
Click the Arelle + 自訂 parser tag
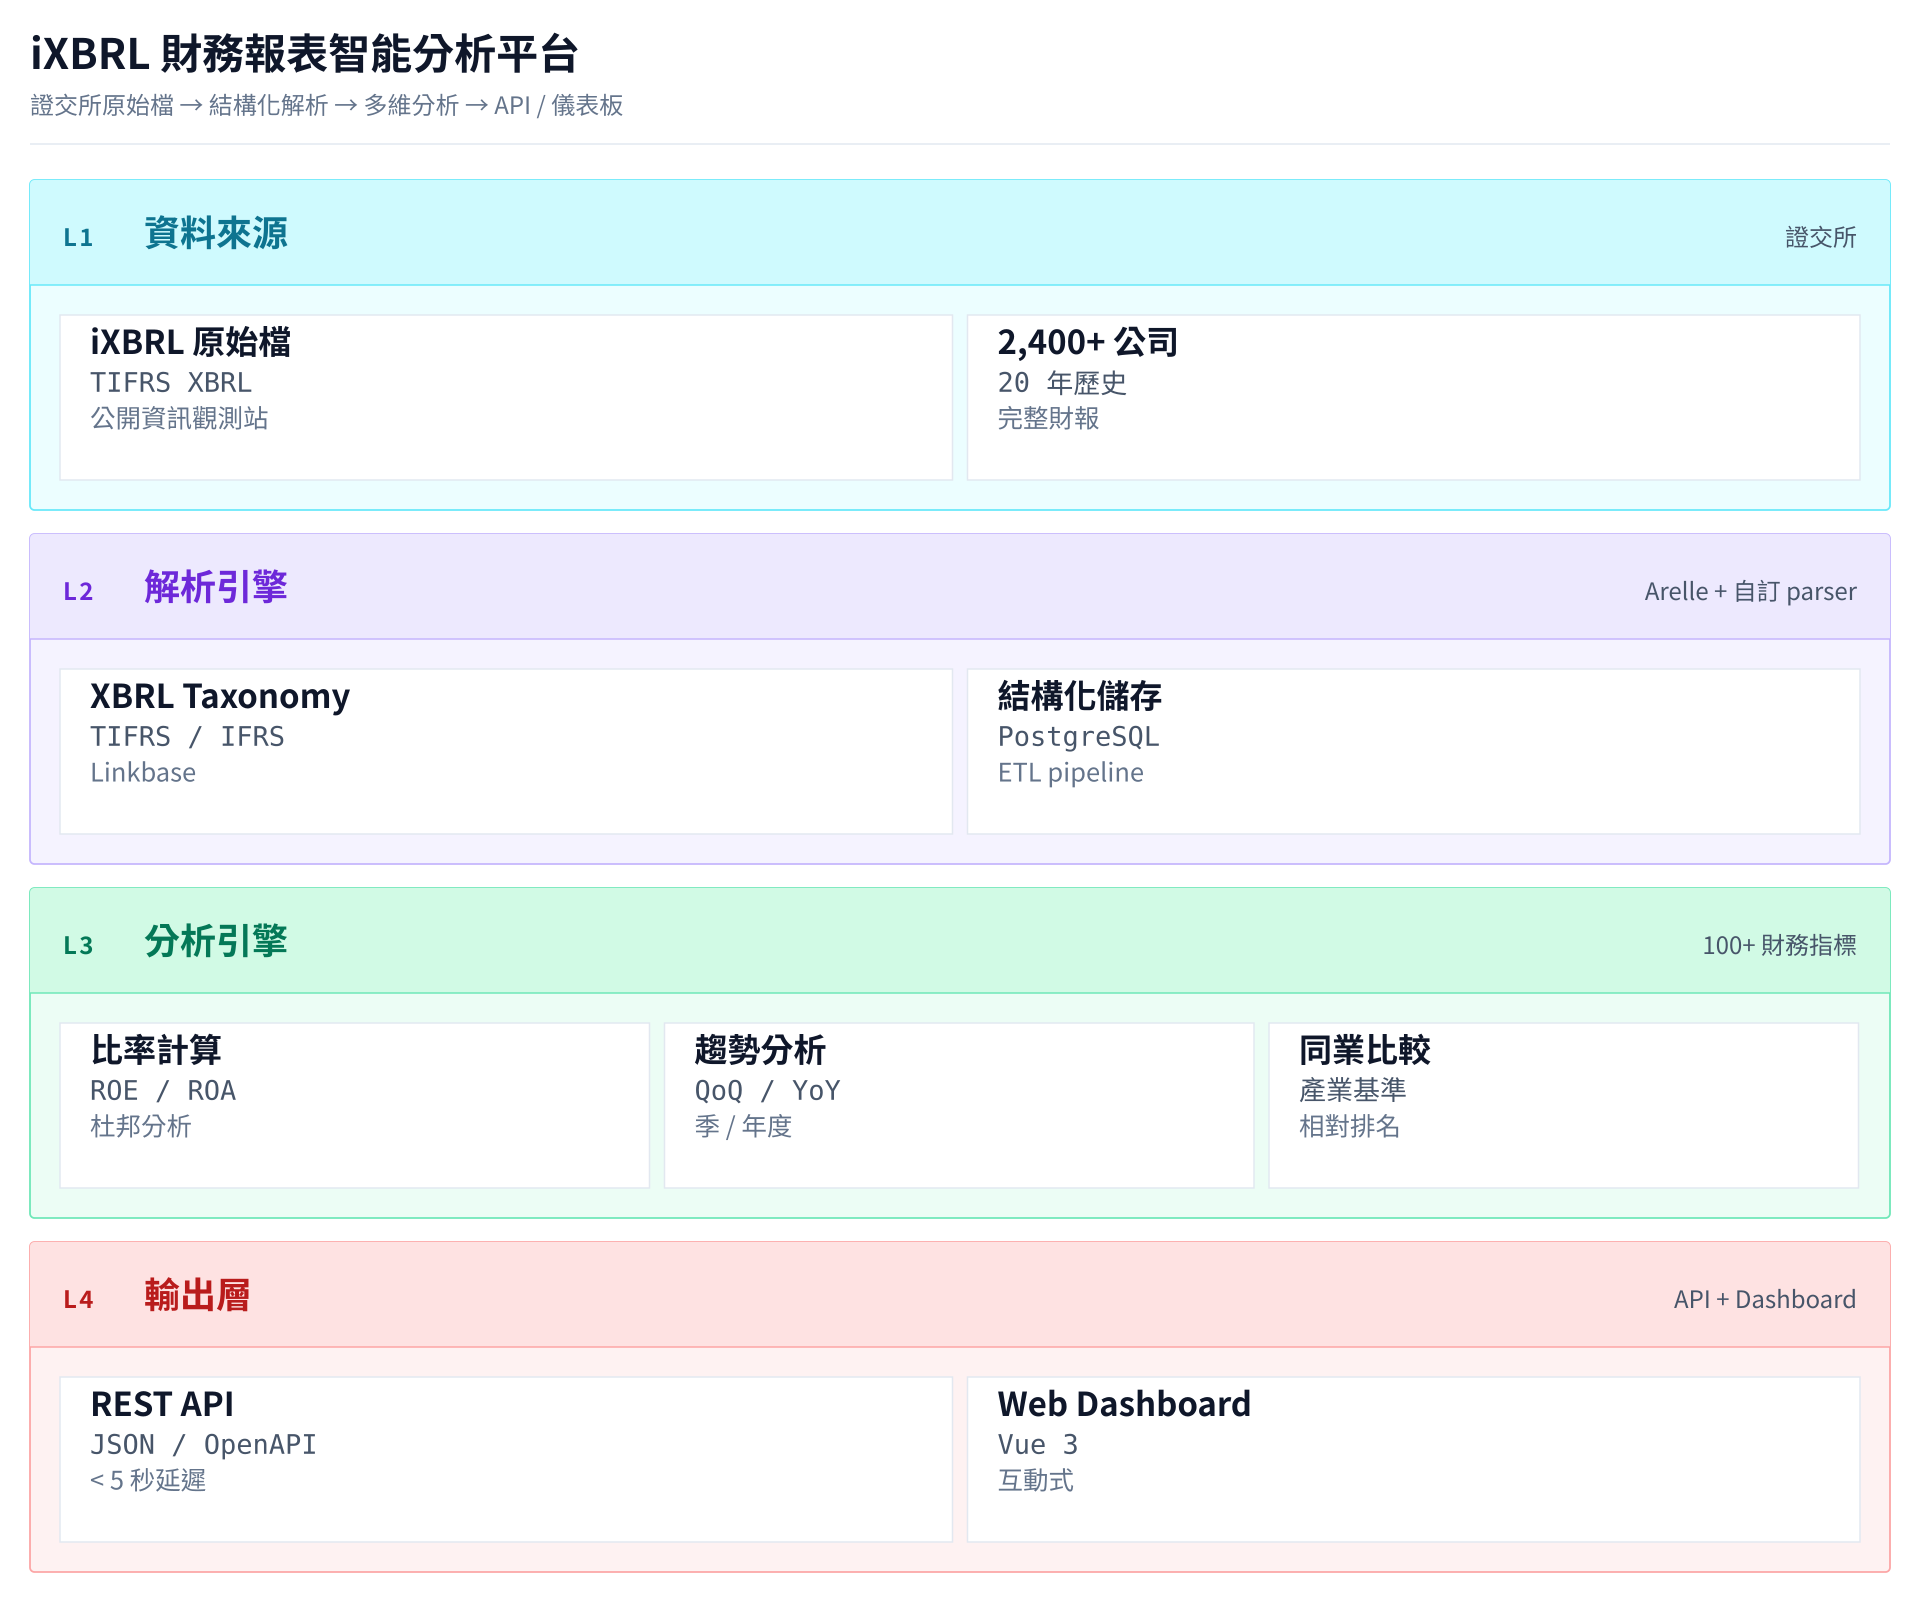tap(1750, 591)
